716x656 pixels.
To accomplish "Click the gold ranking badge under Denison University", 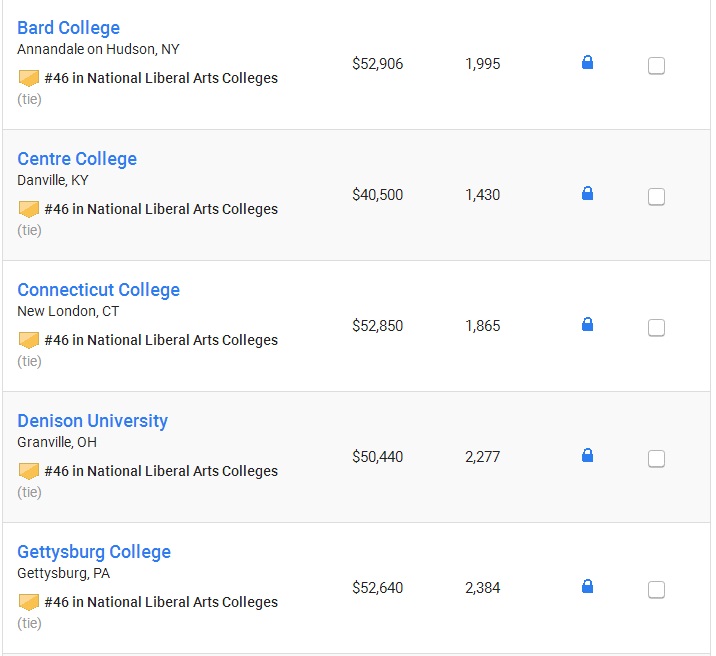I will [28, 471].
